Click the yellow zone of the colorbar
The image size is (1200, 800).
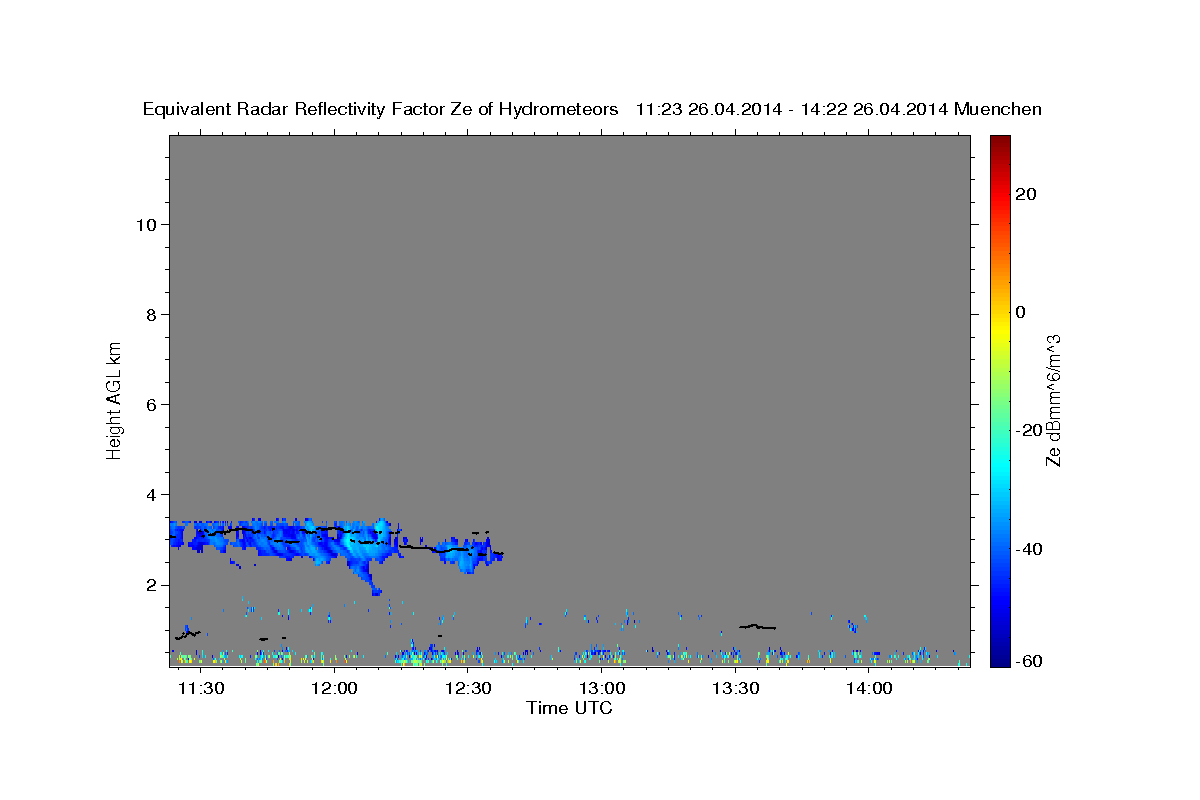point(999,330)
